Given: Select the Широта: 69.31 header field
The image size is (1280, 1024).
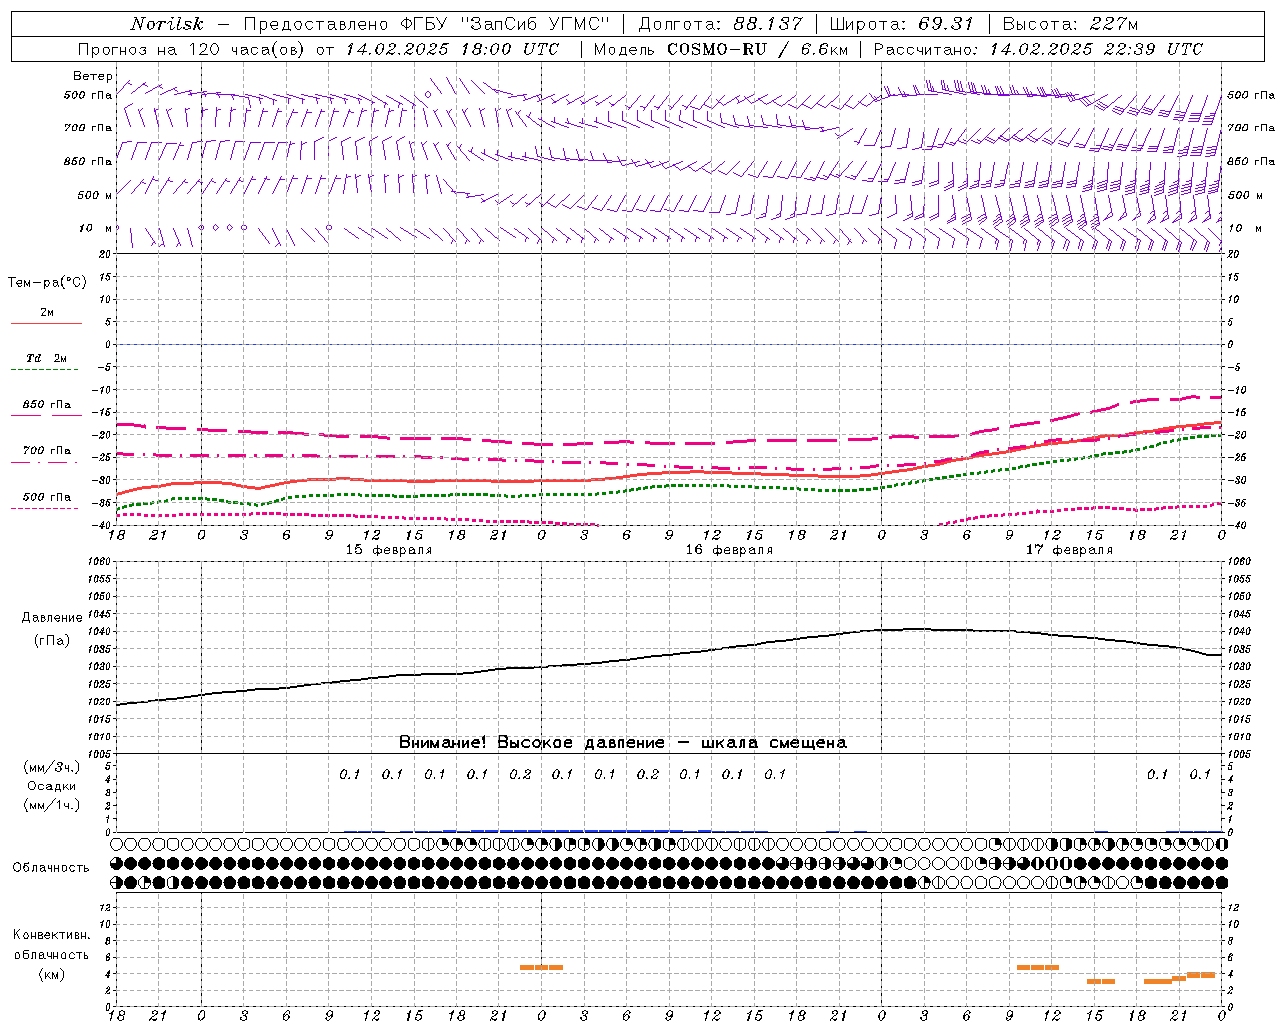Looking at the screenshot, I should [x=900, y=24].
